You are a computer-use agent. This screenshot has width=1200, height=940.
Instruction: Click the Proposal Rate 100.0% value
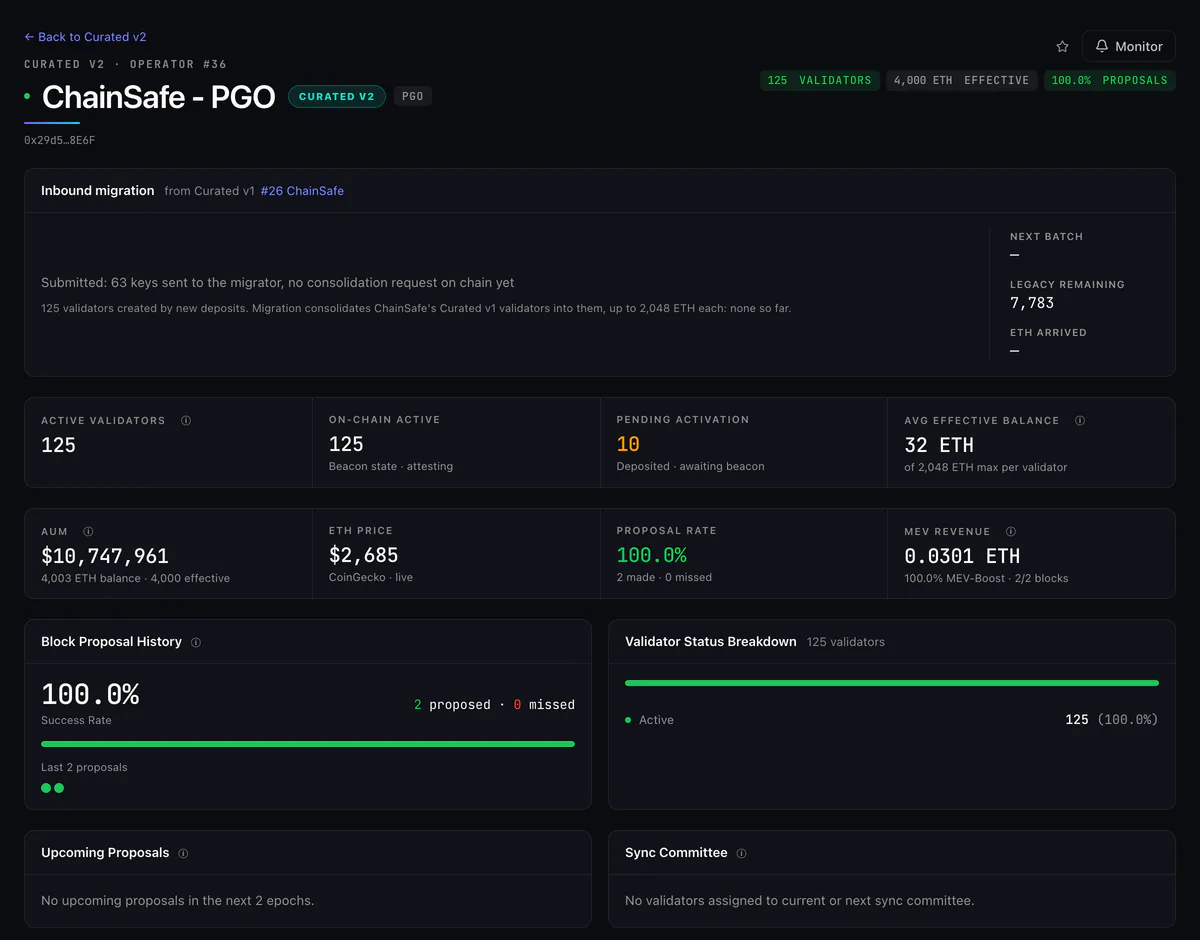click(x=651, y=555)
